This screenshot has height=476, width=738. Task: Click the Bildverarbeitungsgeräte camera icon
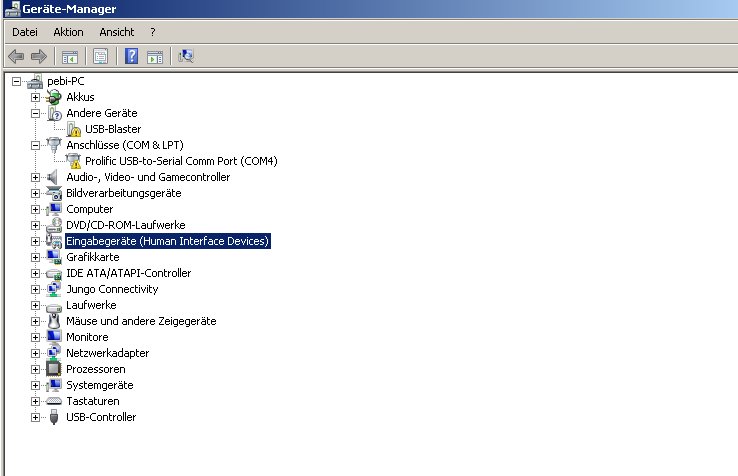click(54, 193)
